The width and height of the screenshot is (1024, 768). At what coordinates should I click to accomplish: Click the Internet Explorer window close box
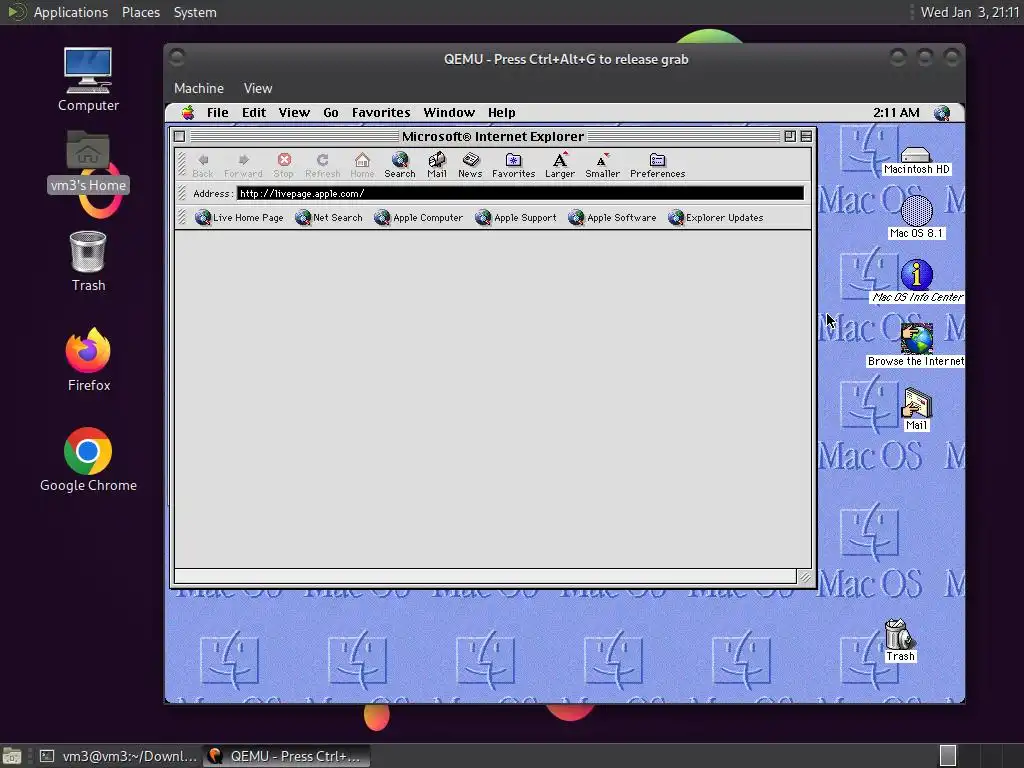pos(180,136)
